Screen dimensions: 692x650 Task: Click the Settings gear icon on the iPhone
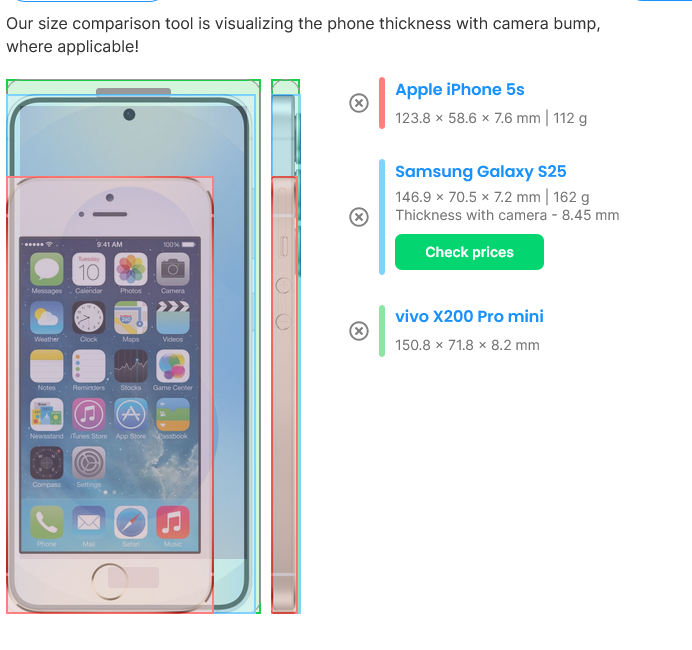[x=89, y=463]
